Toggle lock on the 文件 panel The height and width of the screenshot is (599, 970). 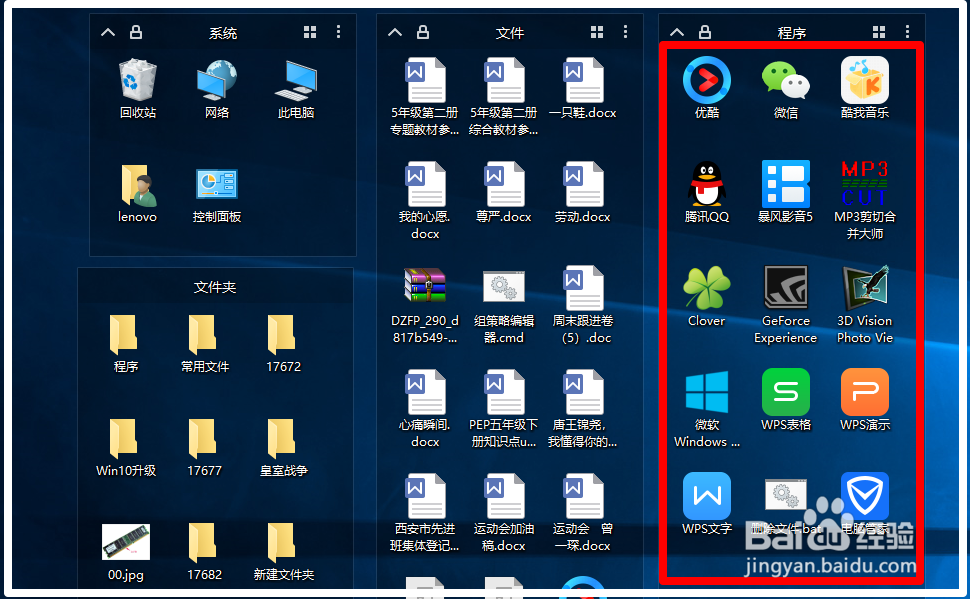click(423, 32)
